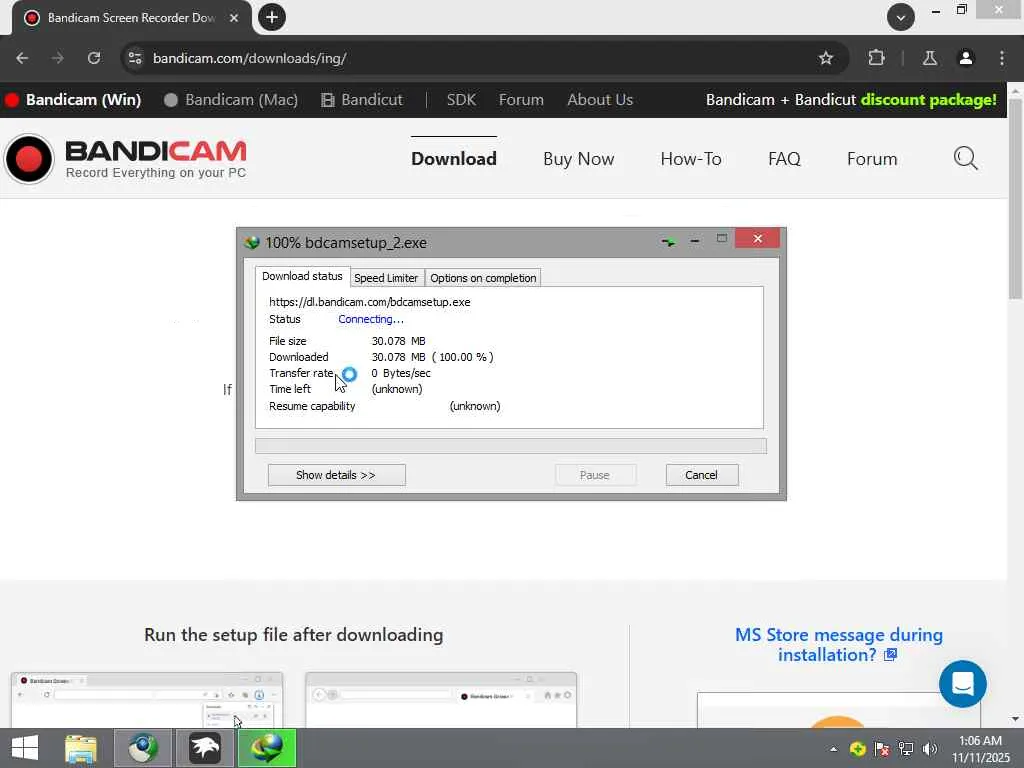Open SDK link in top bar
The width and height of the screenshot is (1024, 768).
(461, 100)
